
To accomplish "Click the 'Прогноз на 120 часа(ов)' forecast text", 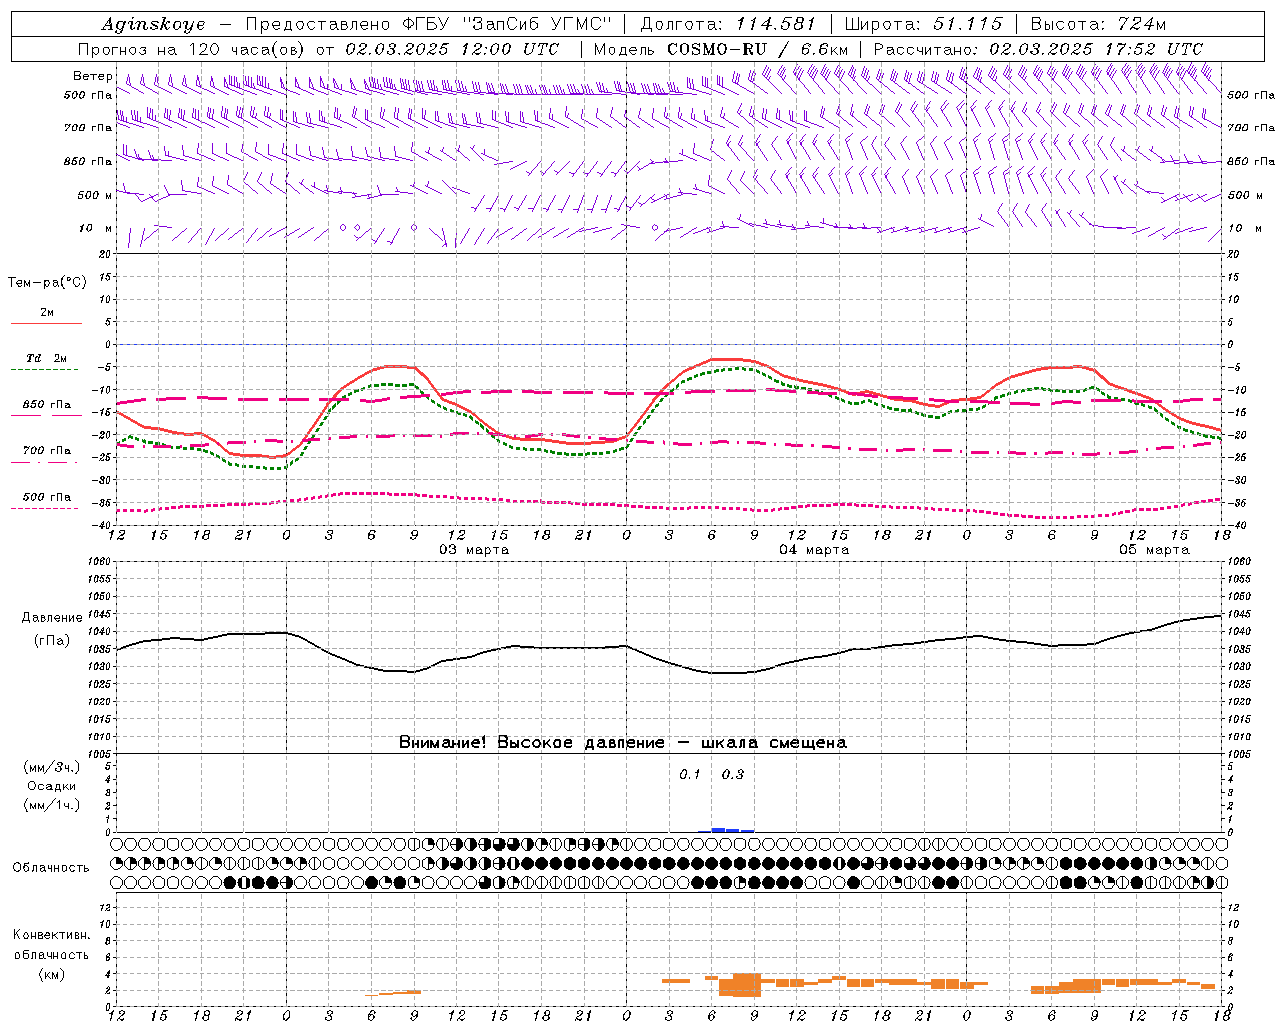I will 191,49.
